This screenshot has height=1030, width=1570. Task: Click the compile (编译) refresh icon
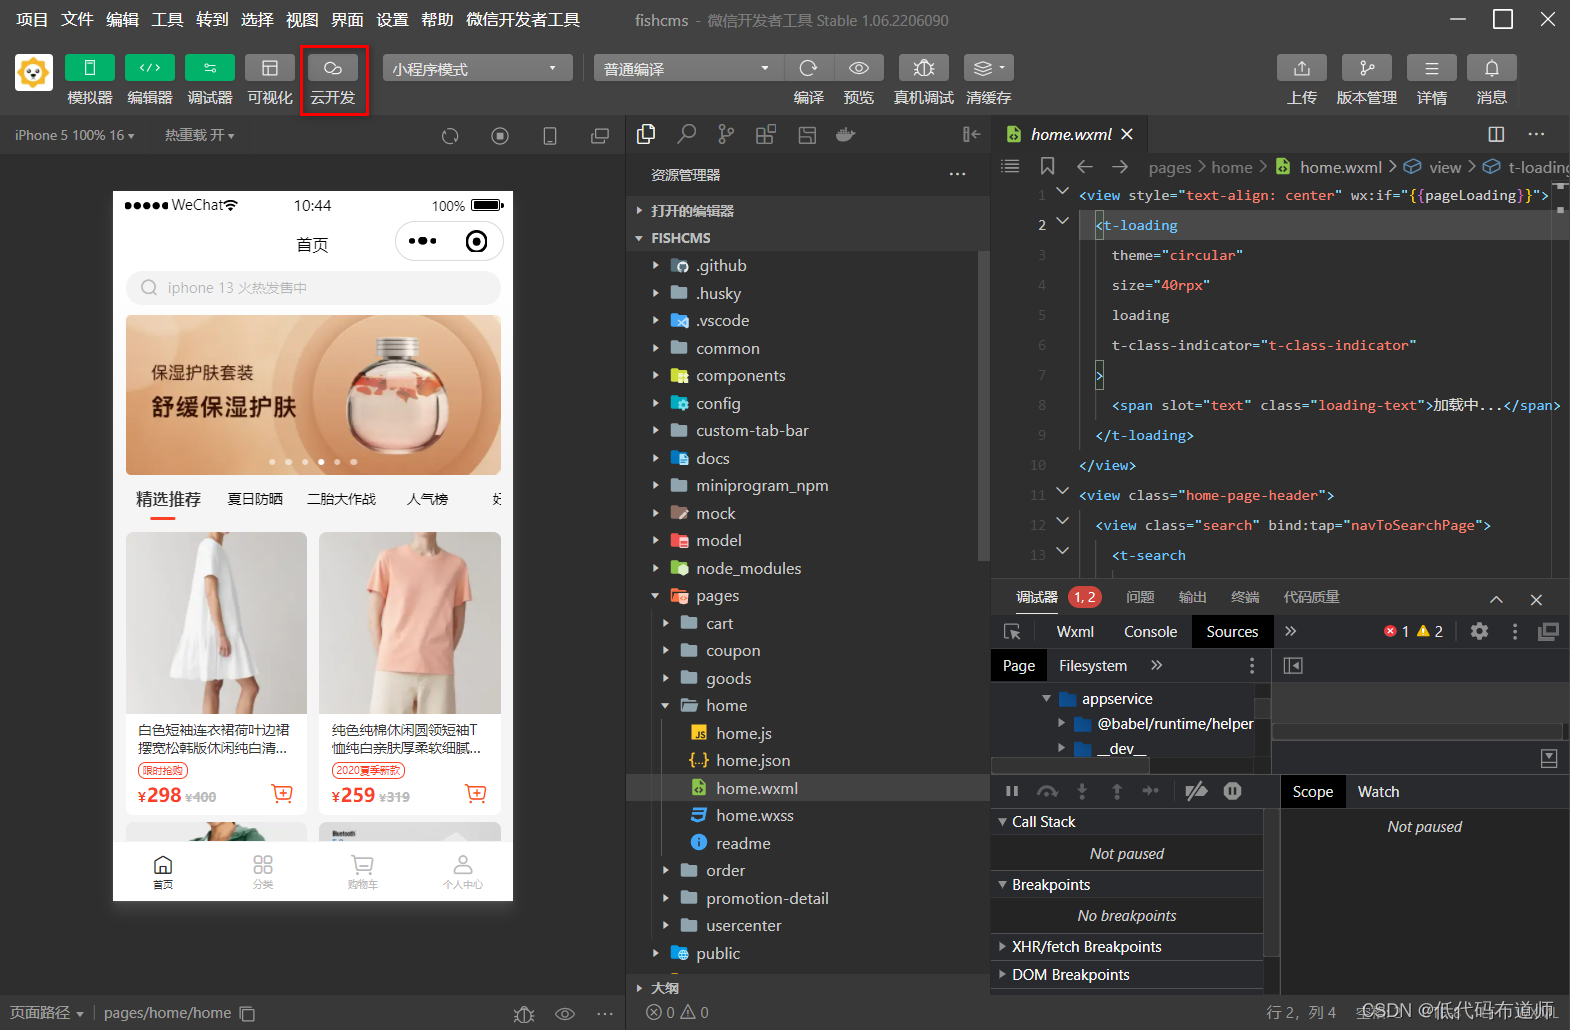809,68
